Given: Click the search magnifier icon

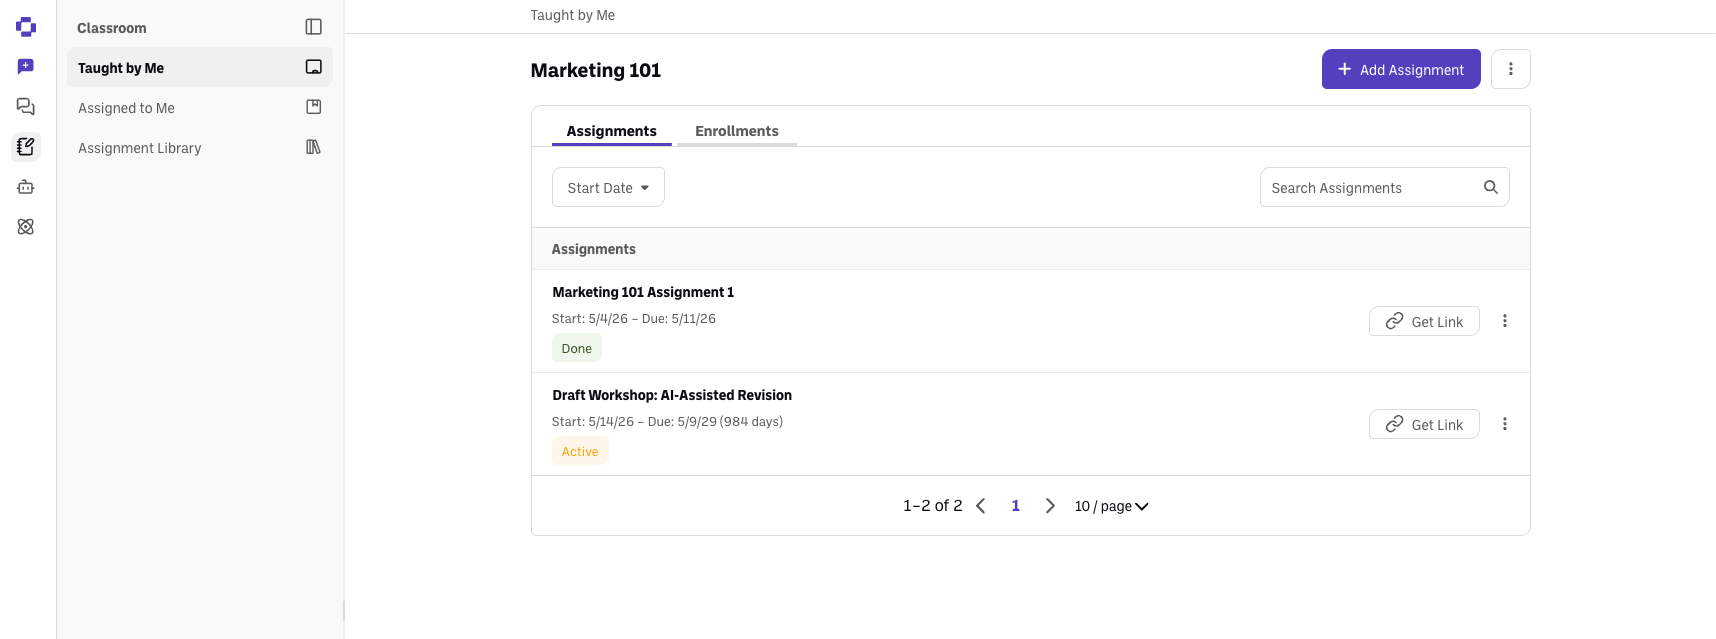Looking at the screenshot, I should [1490, 187].
